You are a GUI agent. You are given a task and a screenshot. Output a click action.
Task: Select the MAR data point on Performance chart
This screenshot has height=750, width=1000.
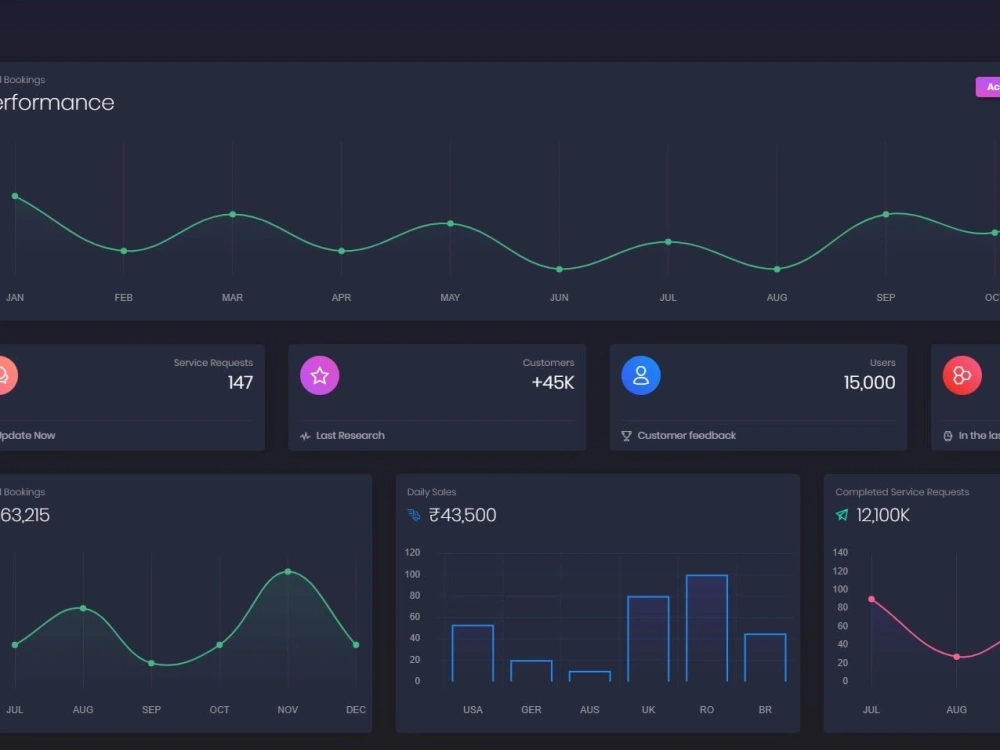click(x=233, y=214)
